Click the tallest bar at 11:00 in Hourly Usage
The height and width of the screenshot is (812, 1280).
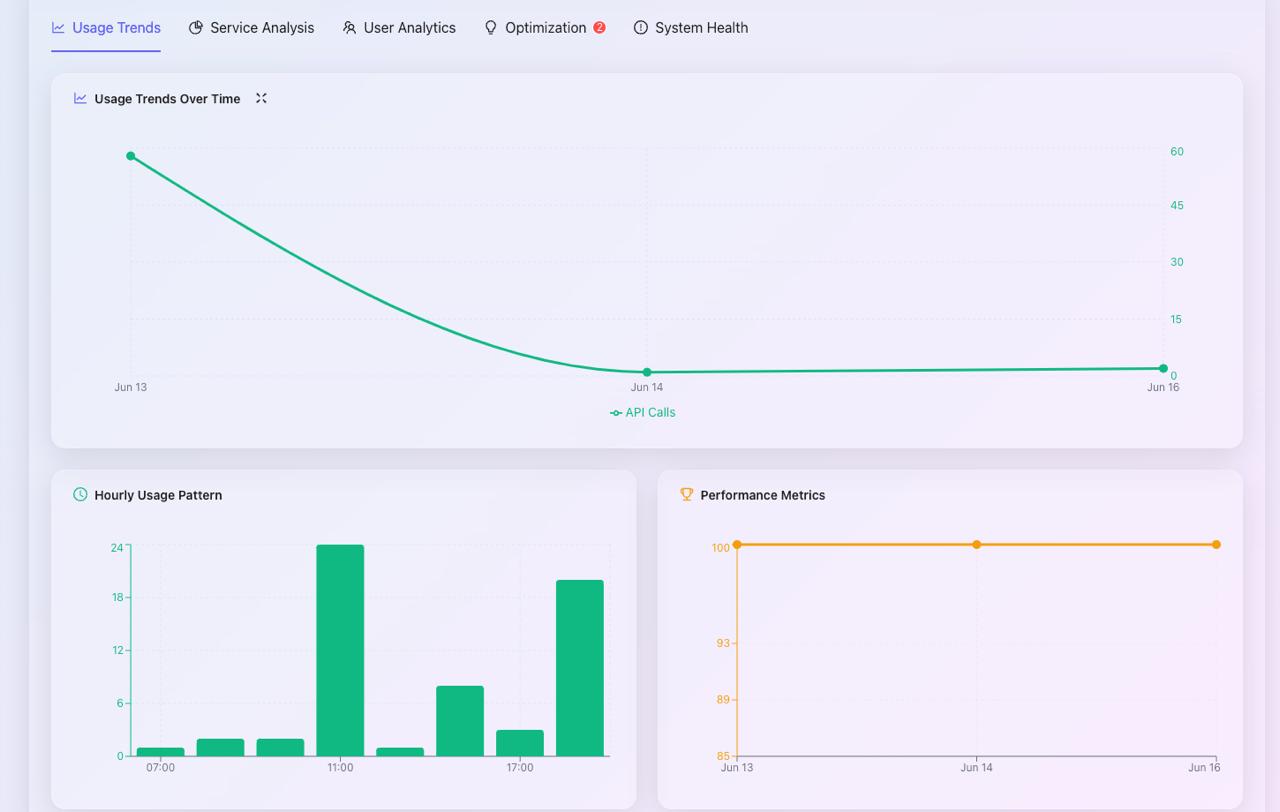(340, 650)
